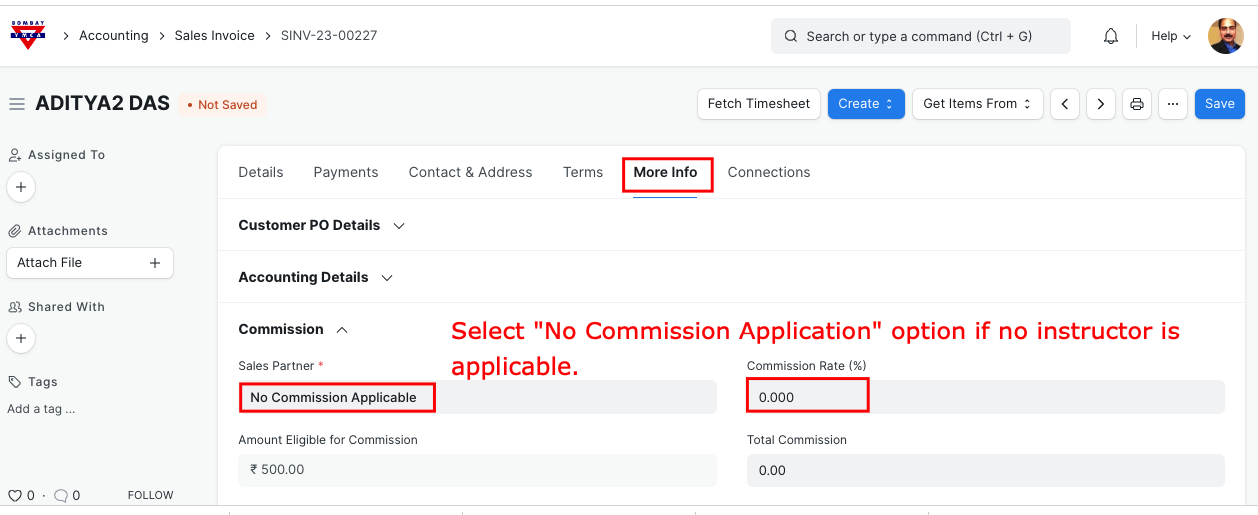Click the Sales Partner input field

[477, 397]
